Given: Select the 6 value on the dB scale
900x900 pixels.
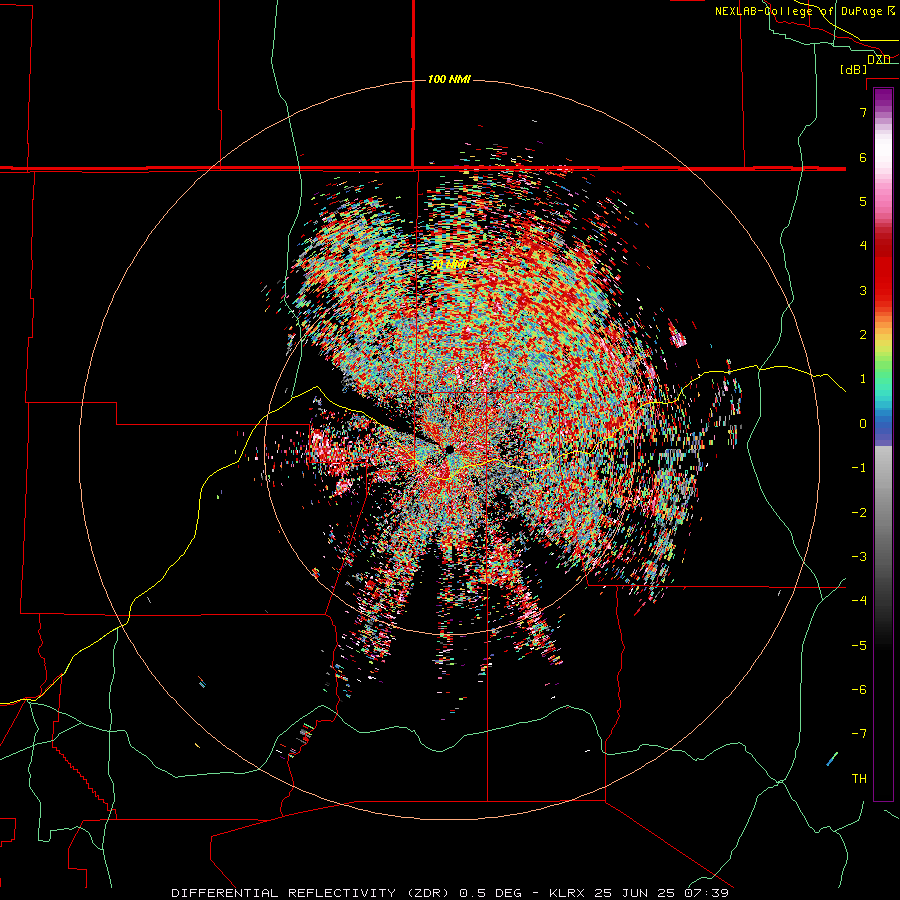Looking at the screenshot, I should [863, 157].
